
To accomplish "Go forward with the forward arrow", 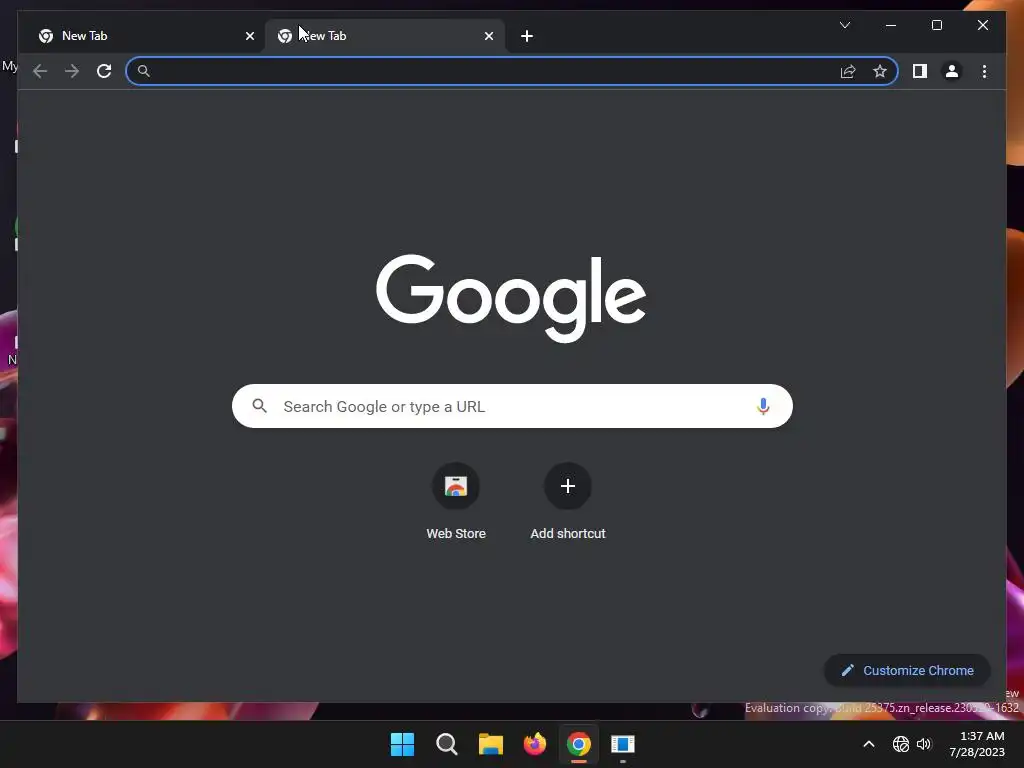I will coord(72,71).
